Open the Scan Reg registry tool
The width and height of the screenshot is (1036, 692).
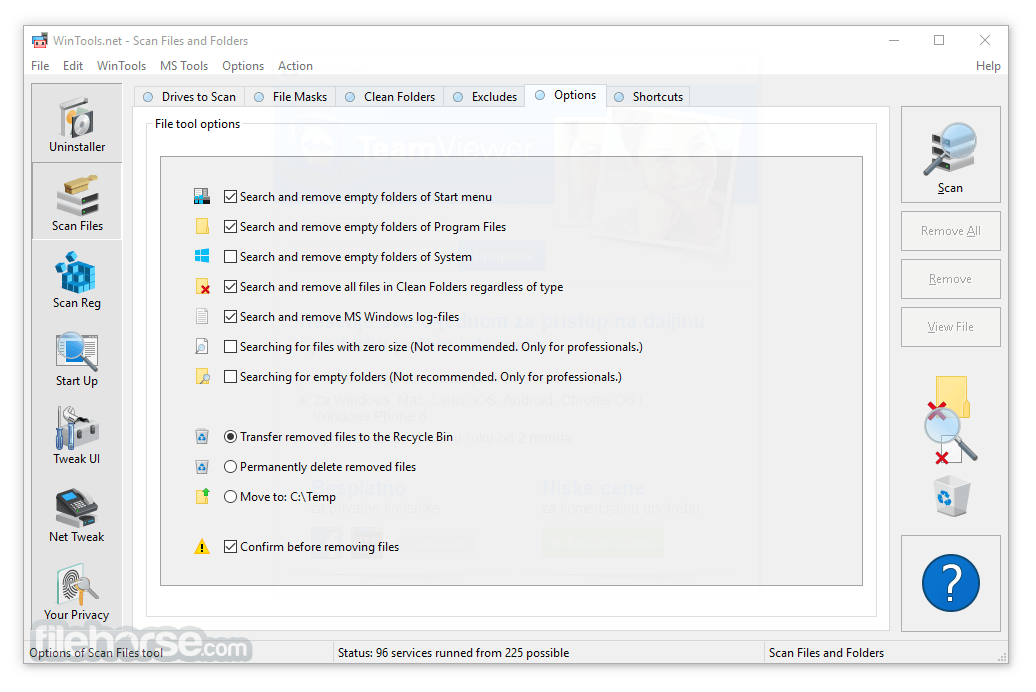[x=77, y=280]
